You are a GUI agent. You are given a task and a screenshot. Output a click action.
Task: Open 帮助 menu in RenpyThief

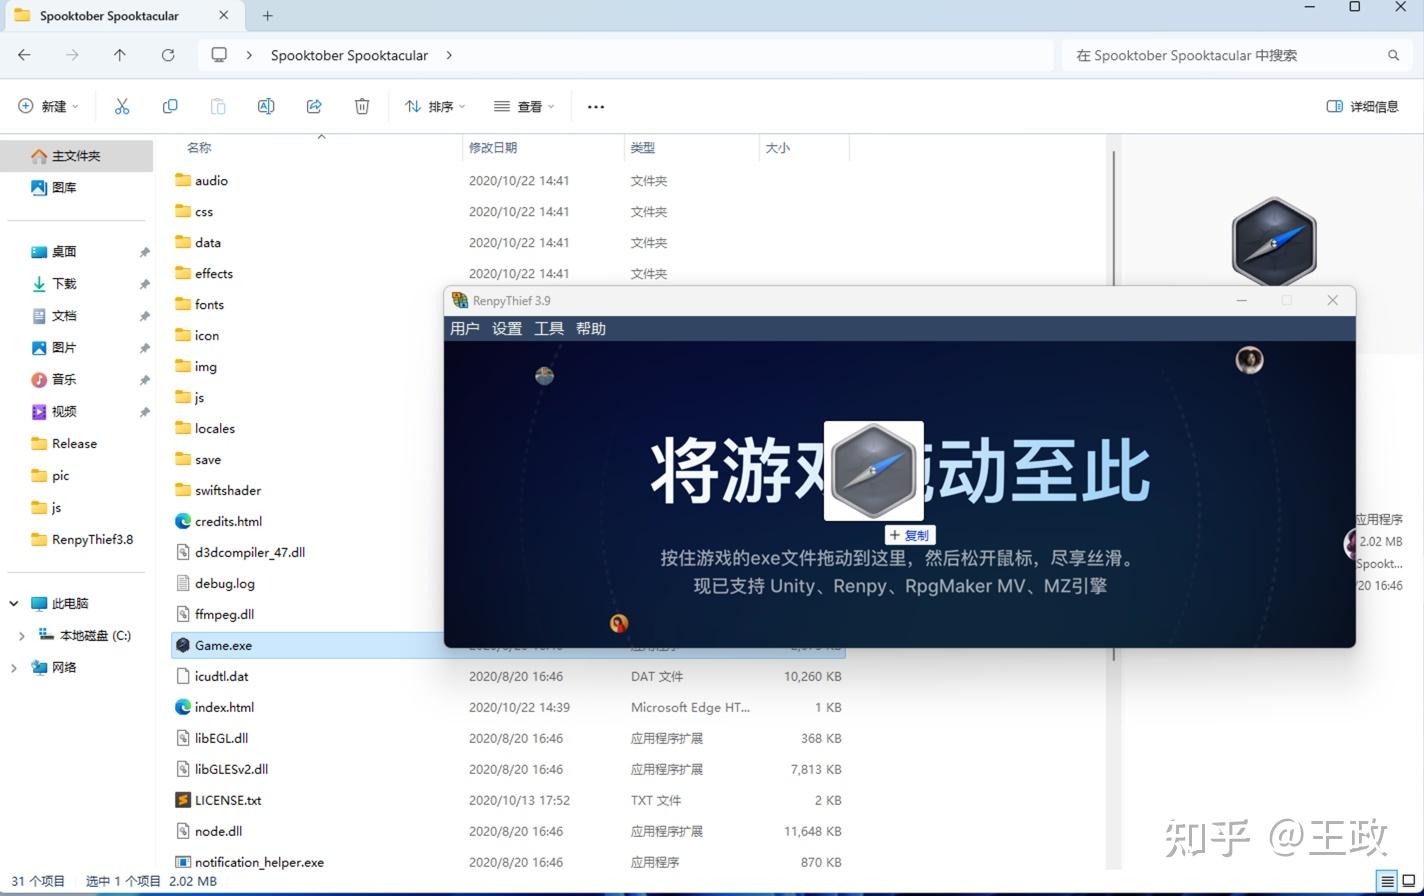pos(591,328)
